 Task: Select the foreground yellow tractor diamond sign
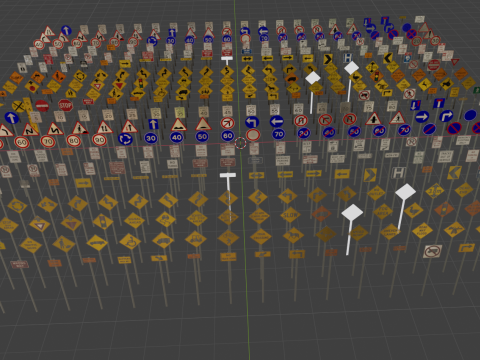point(196,239)
